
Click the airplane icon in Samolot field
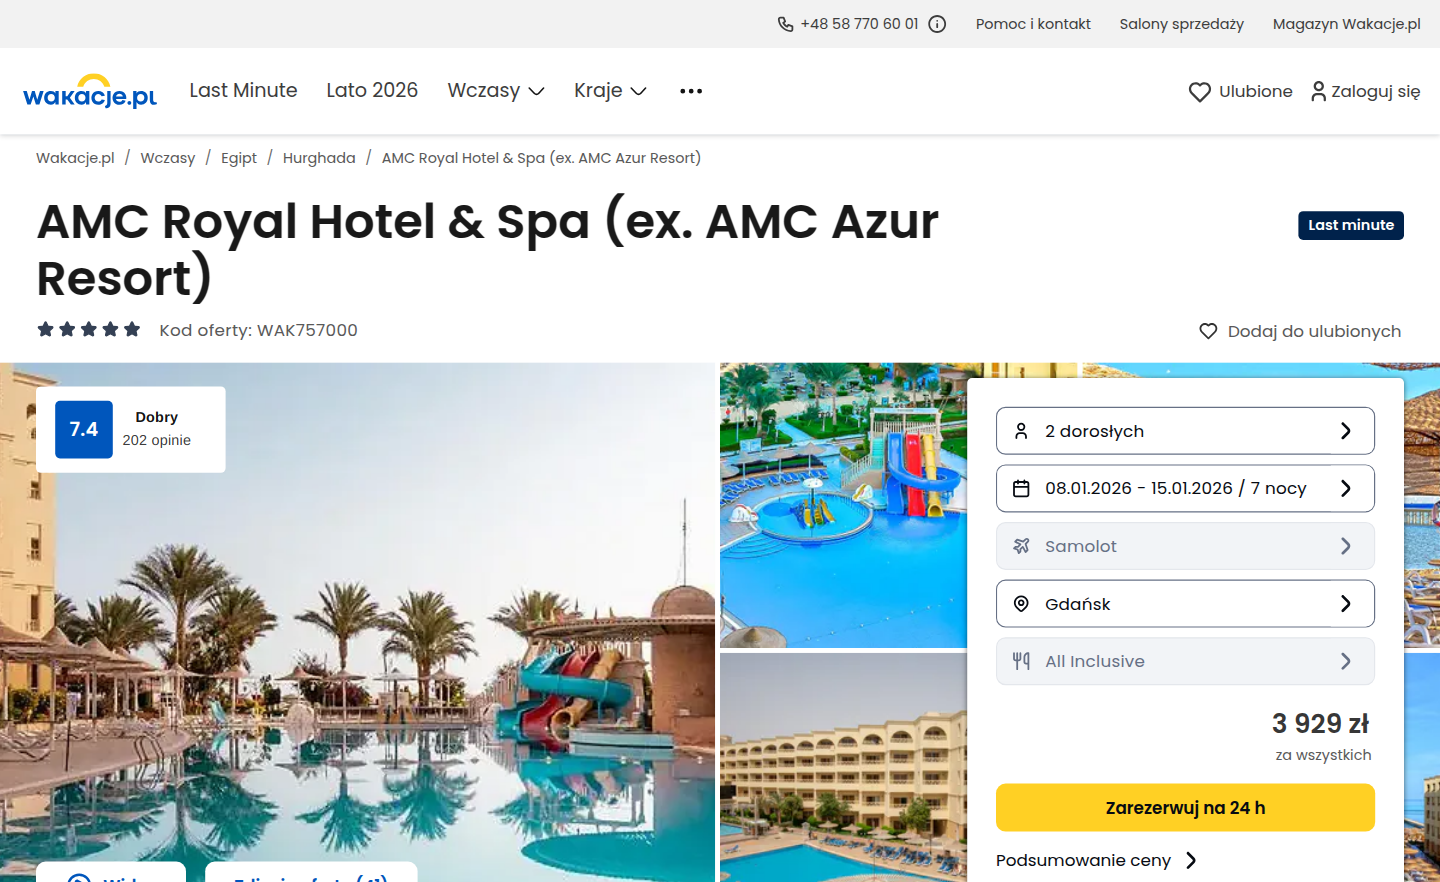(1021, 546)
